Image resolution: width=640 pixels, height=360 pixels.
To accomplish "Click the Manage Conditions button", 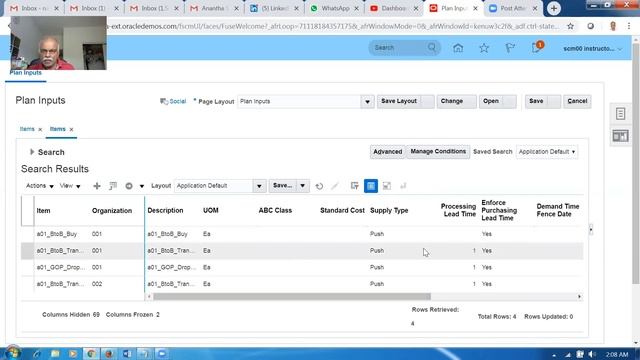I will click(x=438, y=151).
